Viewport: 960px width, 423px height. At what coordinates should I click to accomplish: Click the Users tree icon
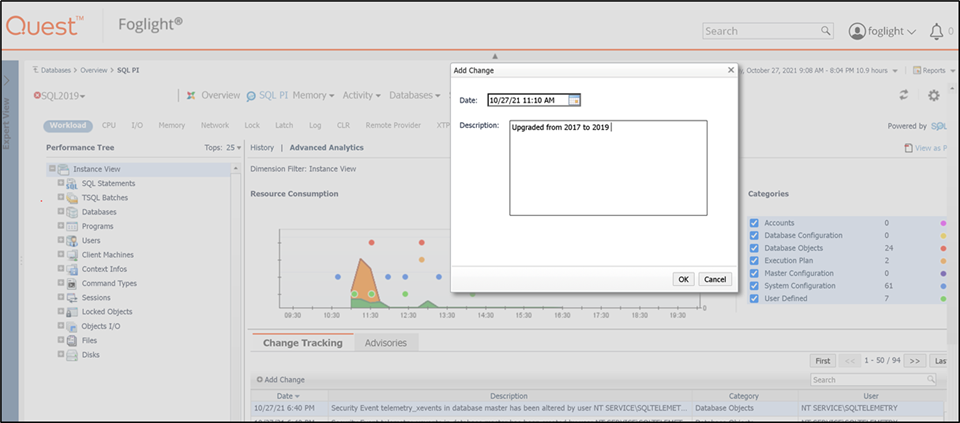[x=72, y=241]
